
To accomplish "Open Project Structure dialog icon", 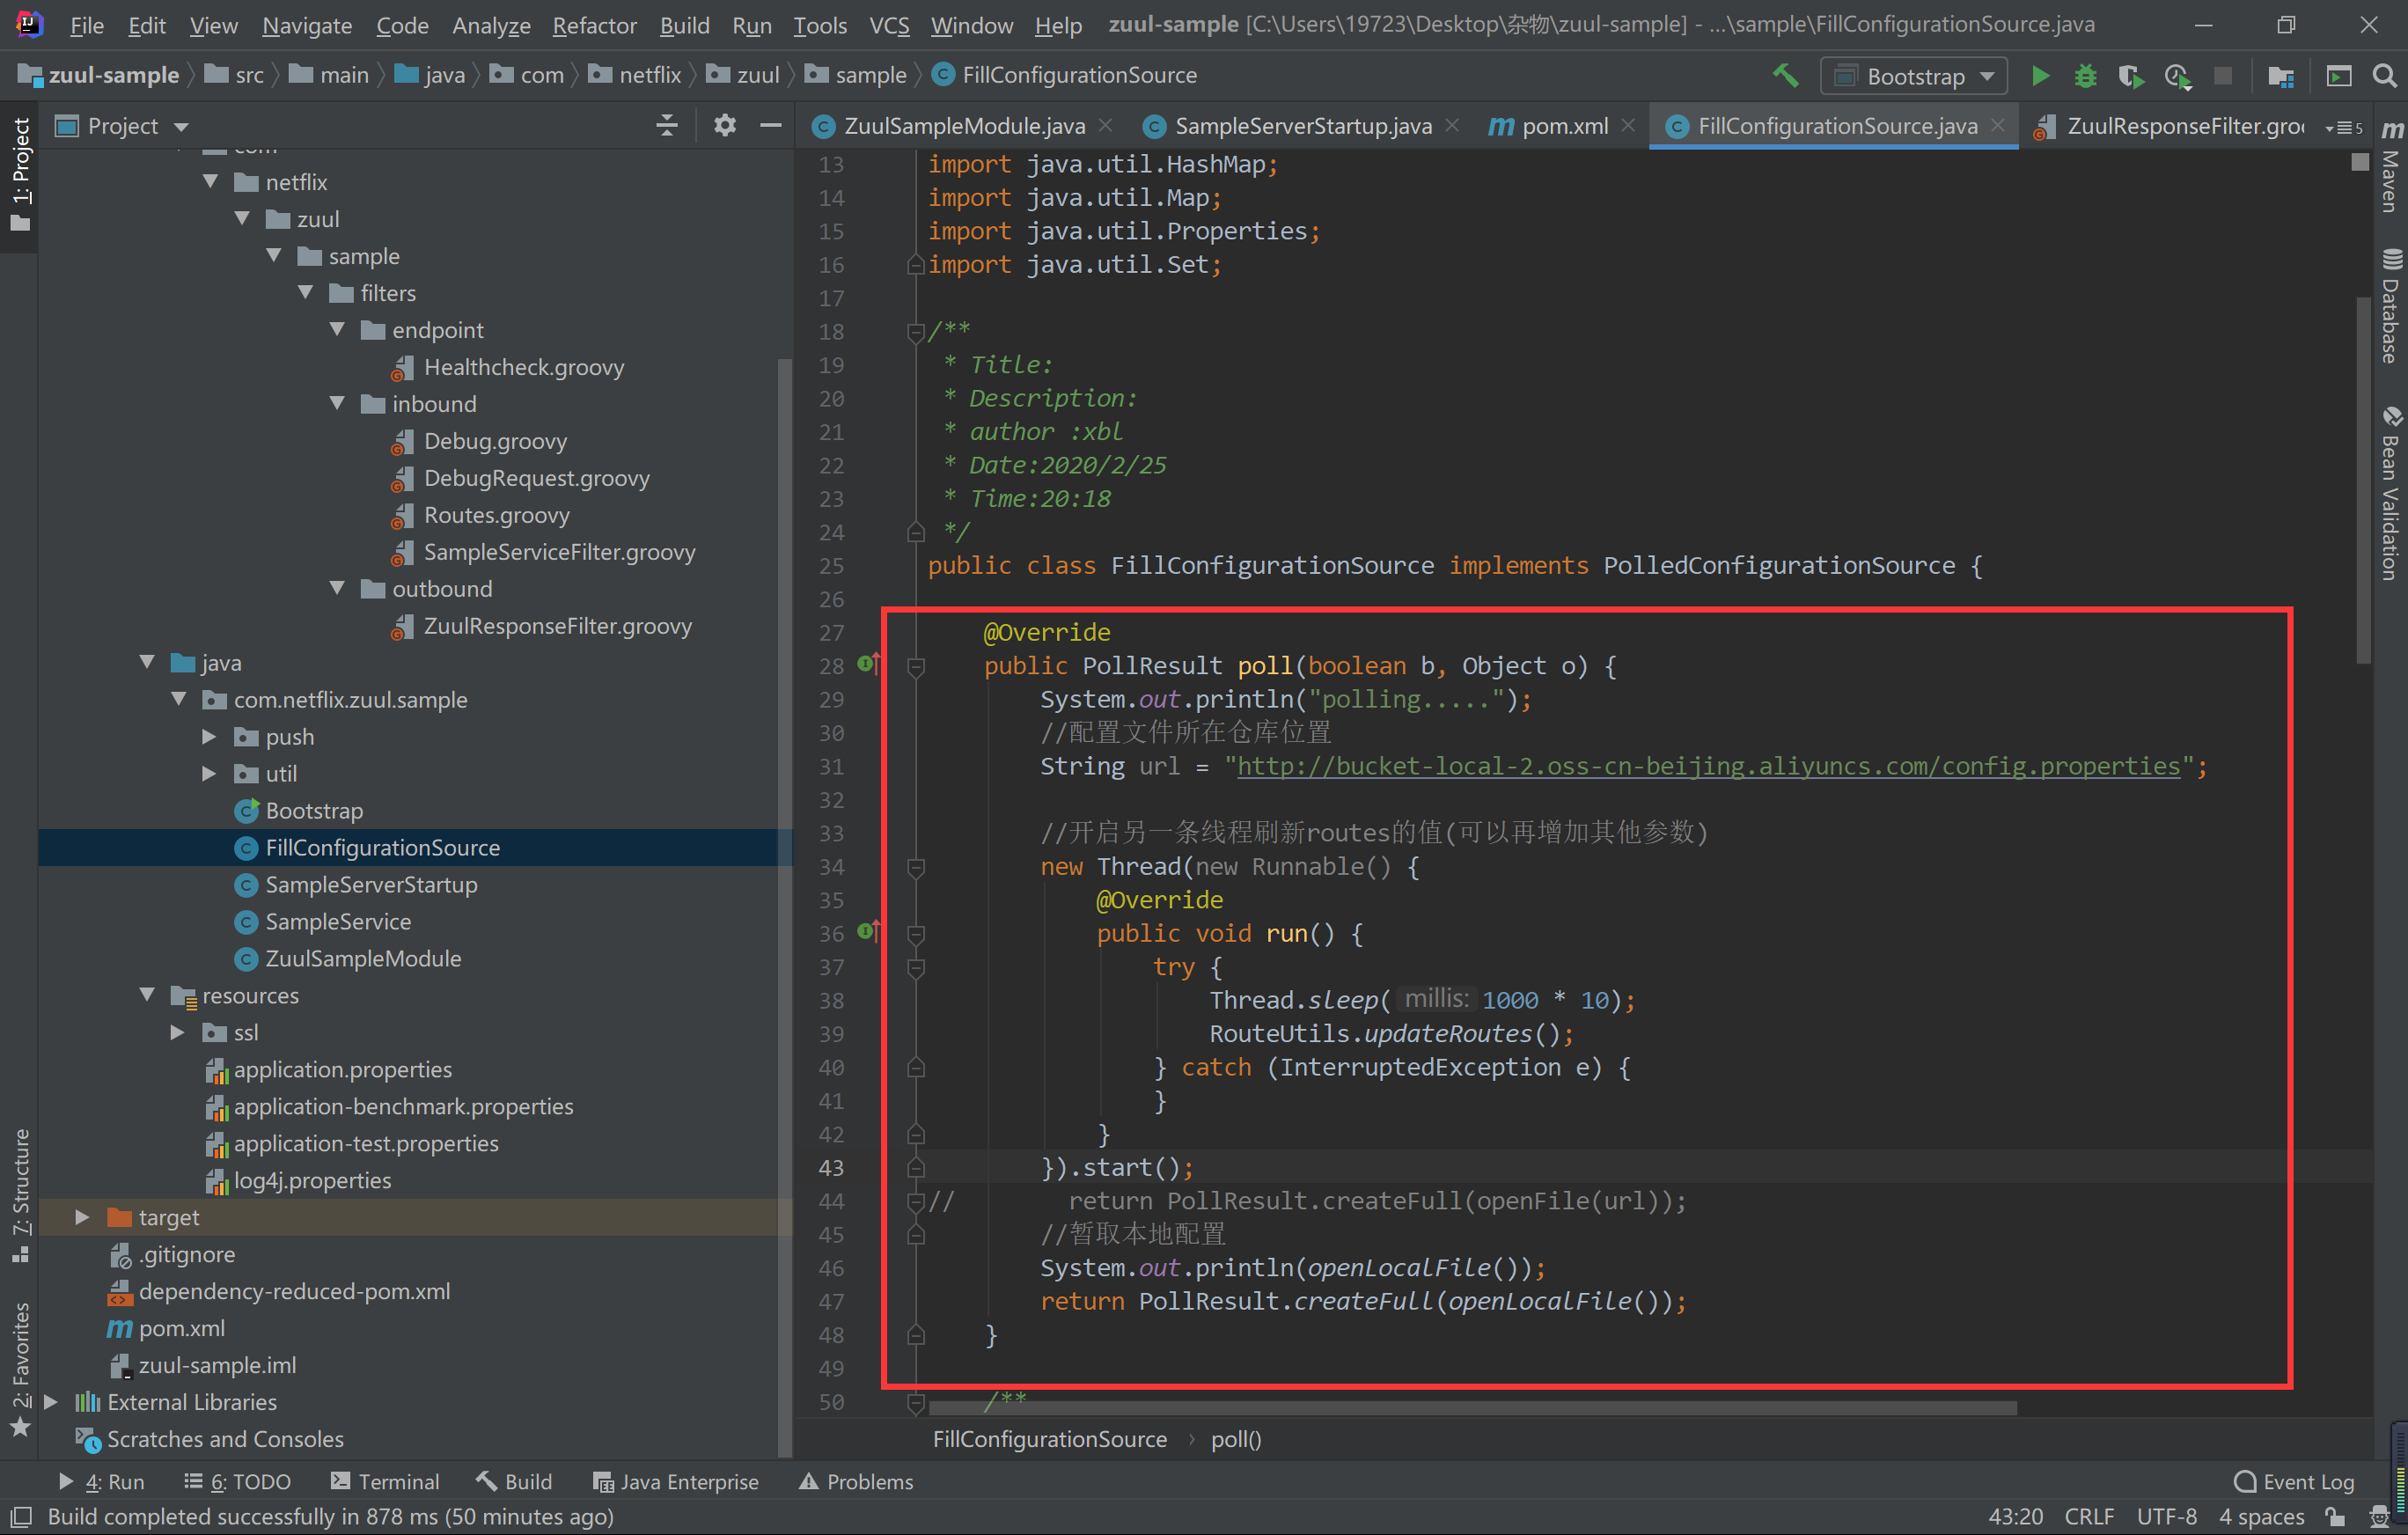I will point(2281,76).
